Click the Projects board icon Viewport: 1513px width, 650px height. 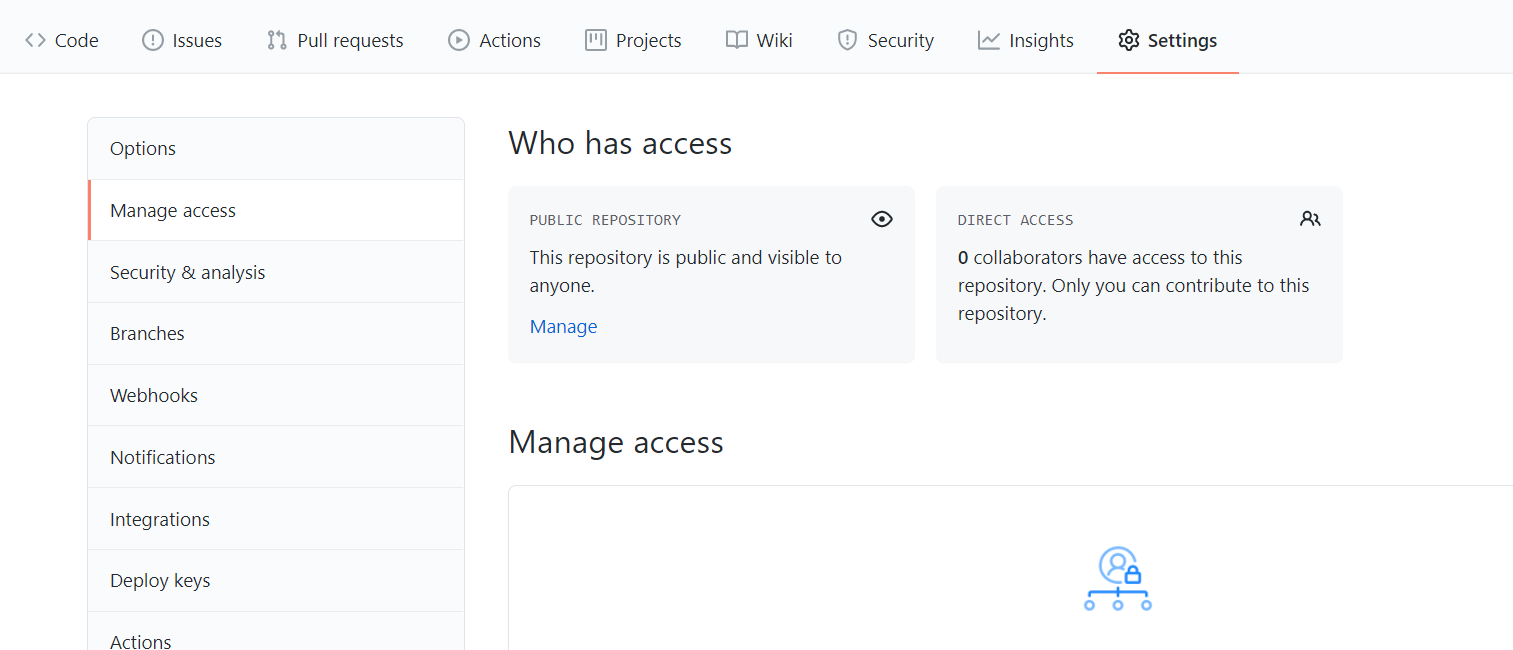[x=596, y=40]
